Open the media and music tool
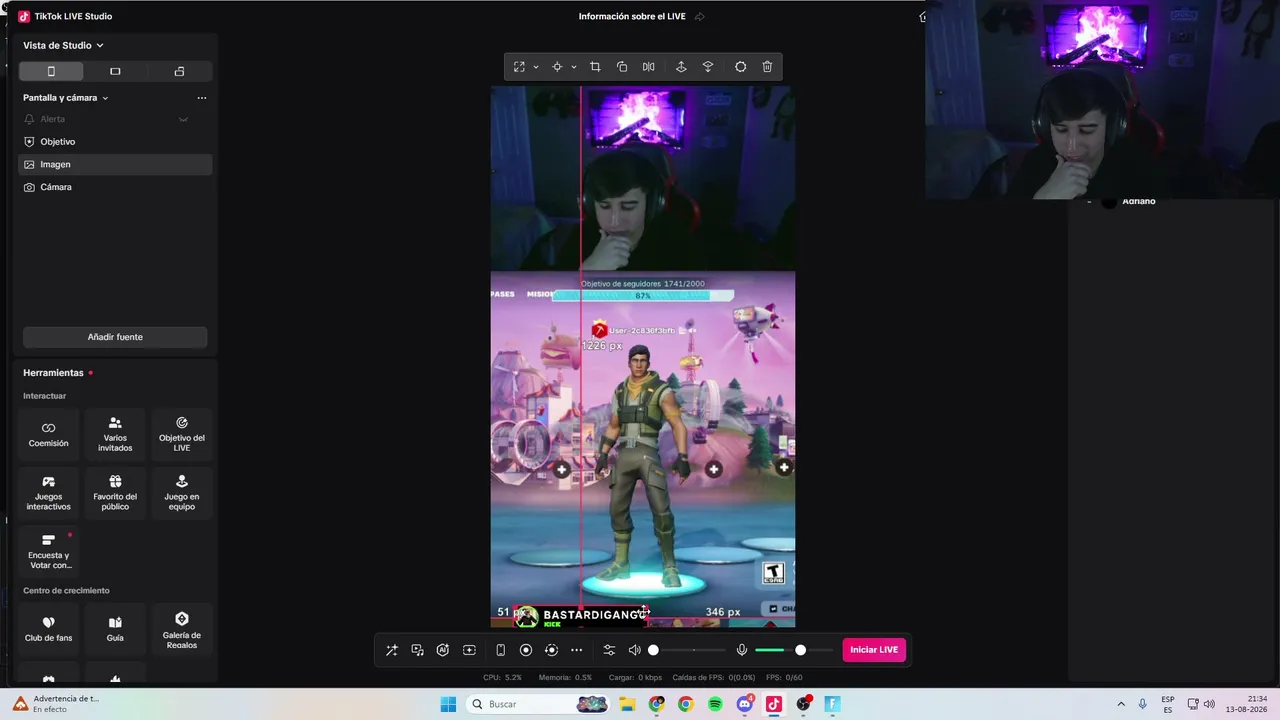Image resolution: width=1280 pixels, height=720 pixels. point(417,650)
